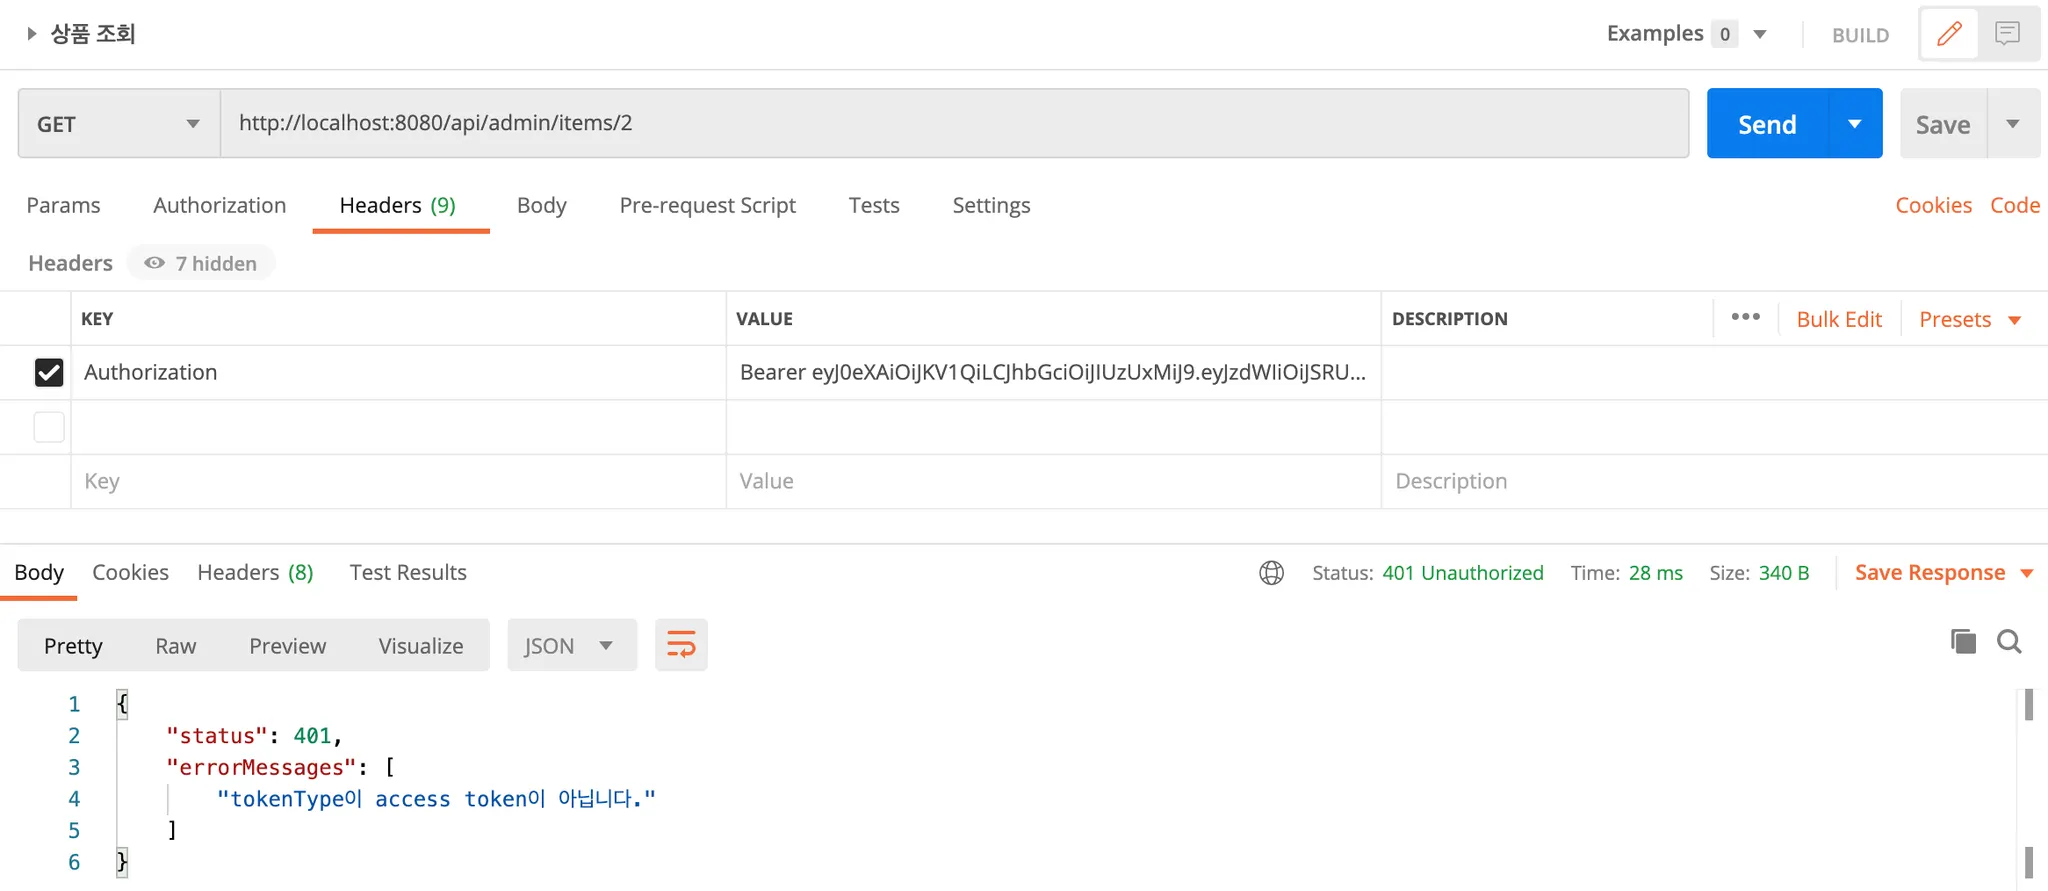
Task: Tick the empty header row checkbox
Action: coord(49,427)
